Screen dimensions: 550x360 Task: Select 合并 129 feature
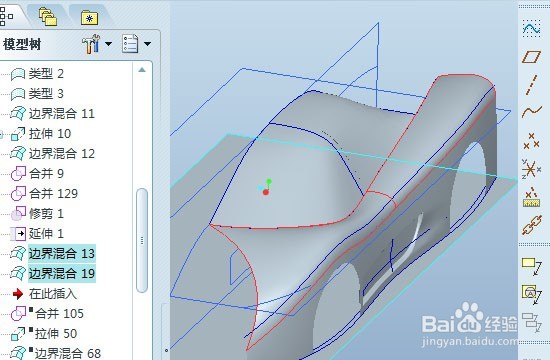[53, 194]
